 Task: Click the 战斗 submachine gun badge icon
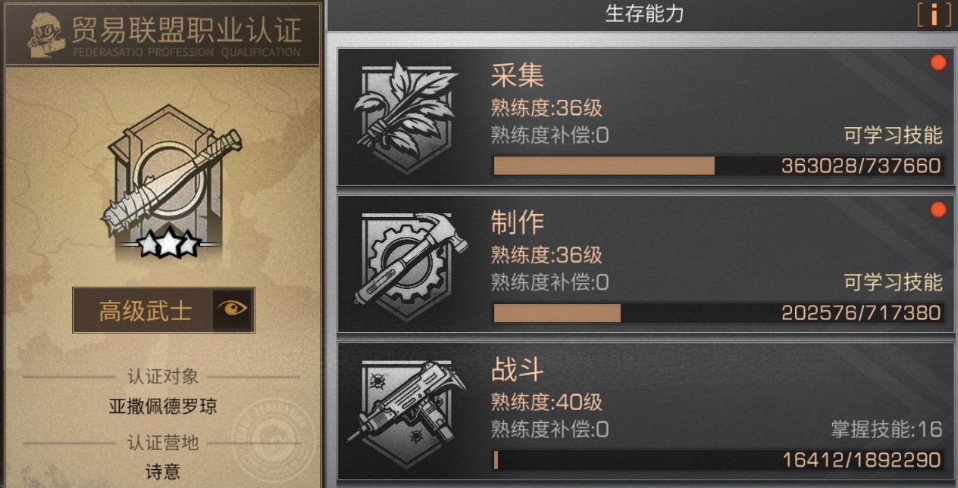click(406, 401)
